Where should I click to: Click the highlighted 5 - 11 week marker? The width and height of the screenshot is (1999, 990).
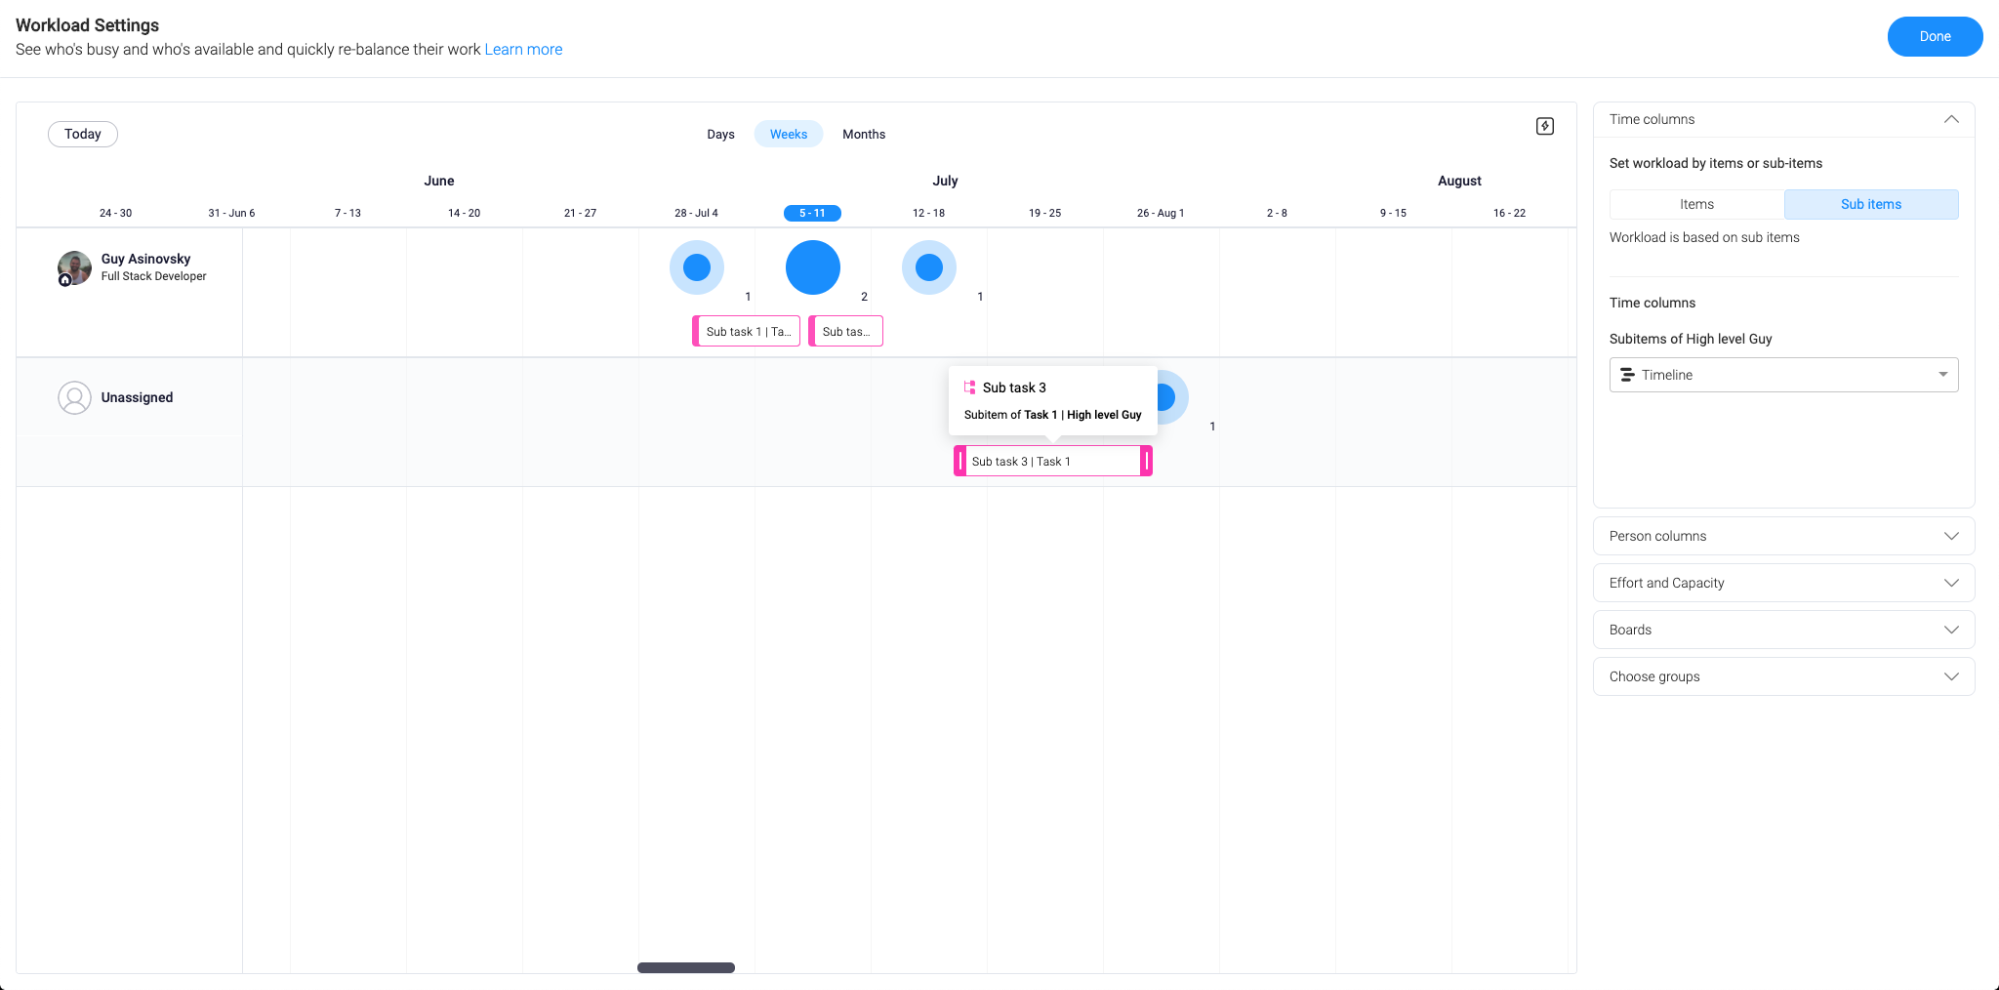[812, 213]
